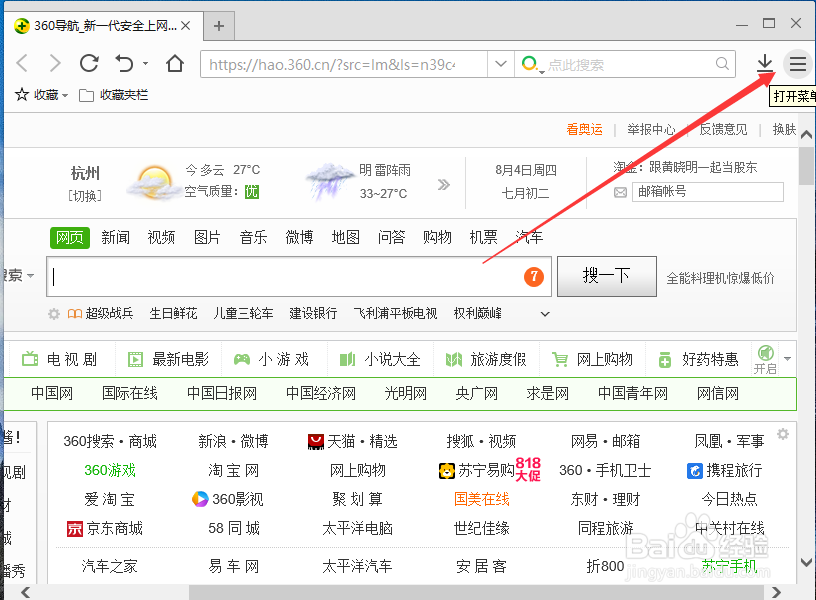Open the 收藏夹栏 bookmarks folder

tap(113, 95)
